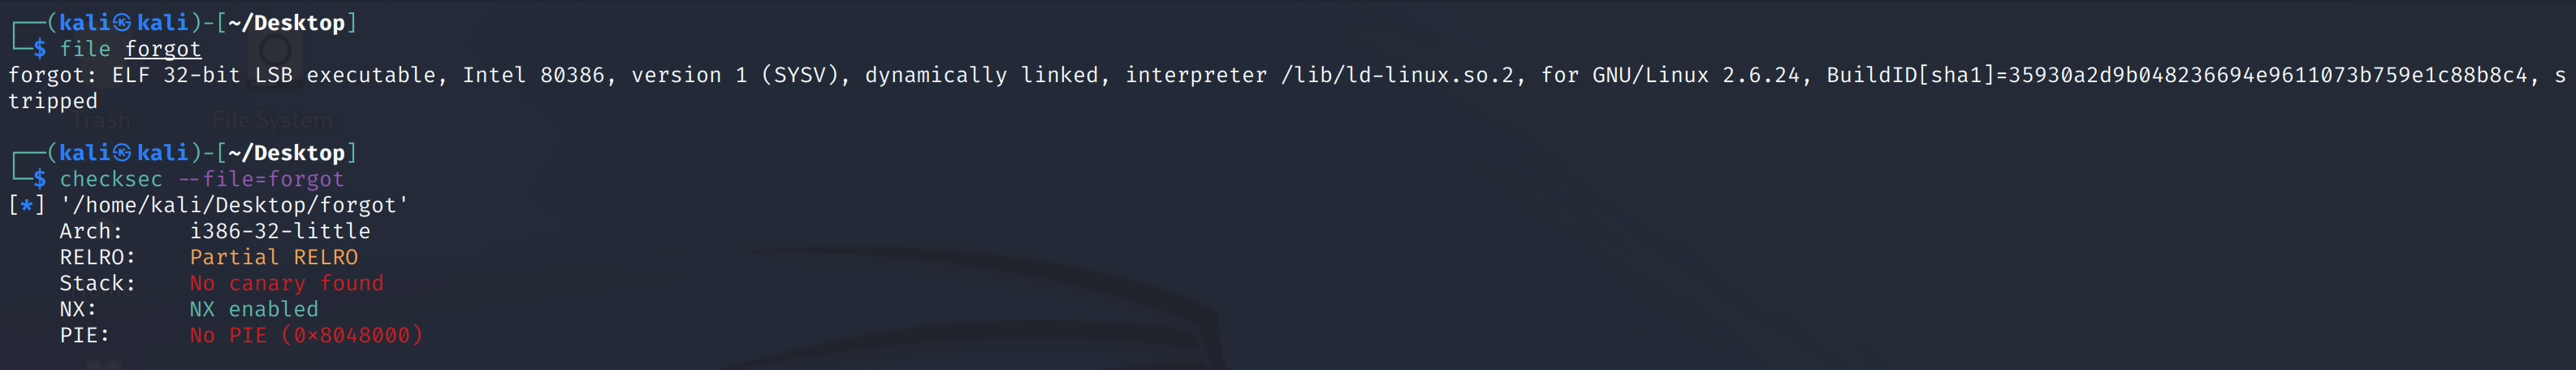2576x370 pixels.
Task: Click the checksec command word
Action: tap(110, 179)
